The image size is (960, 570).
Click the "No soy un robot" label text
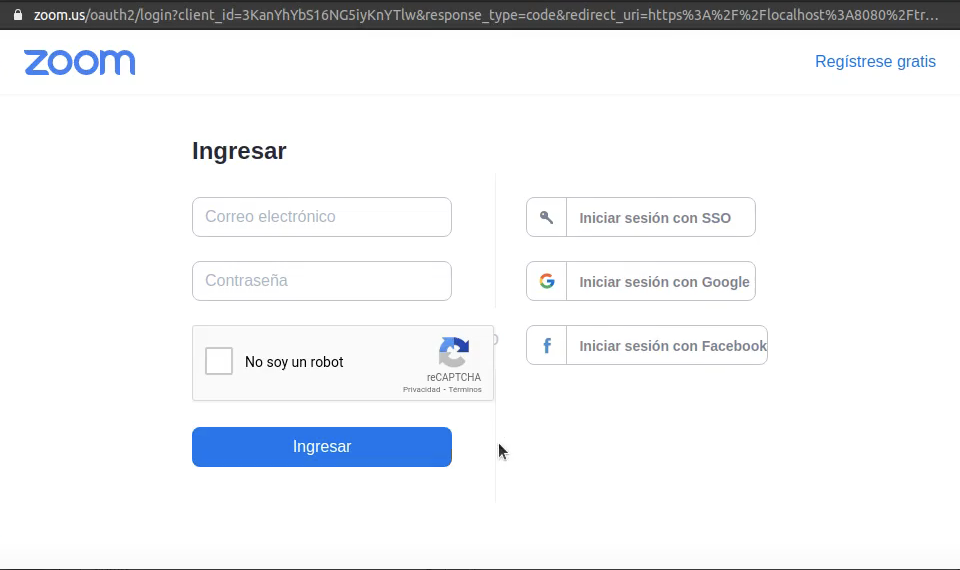pos(294,362)
